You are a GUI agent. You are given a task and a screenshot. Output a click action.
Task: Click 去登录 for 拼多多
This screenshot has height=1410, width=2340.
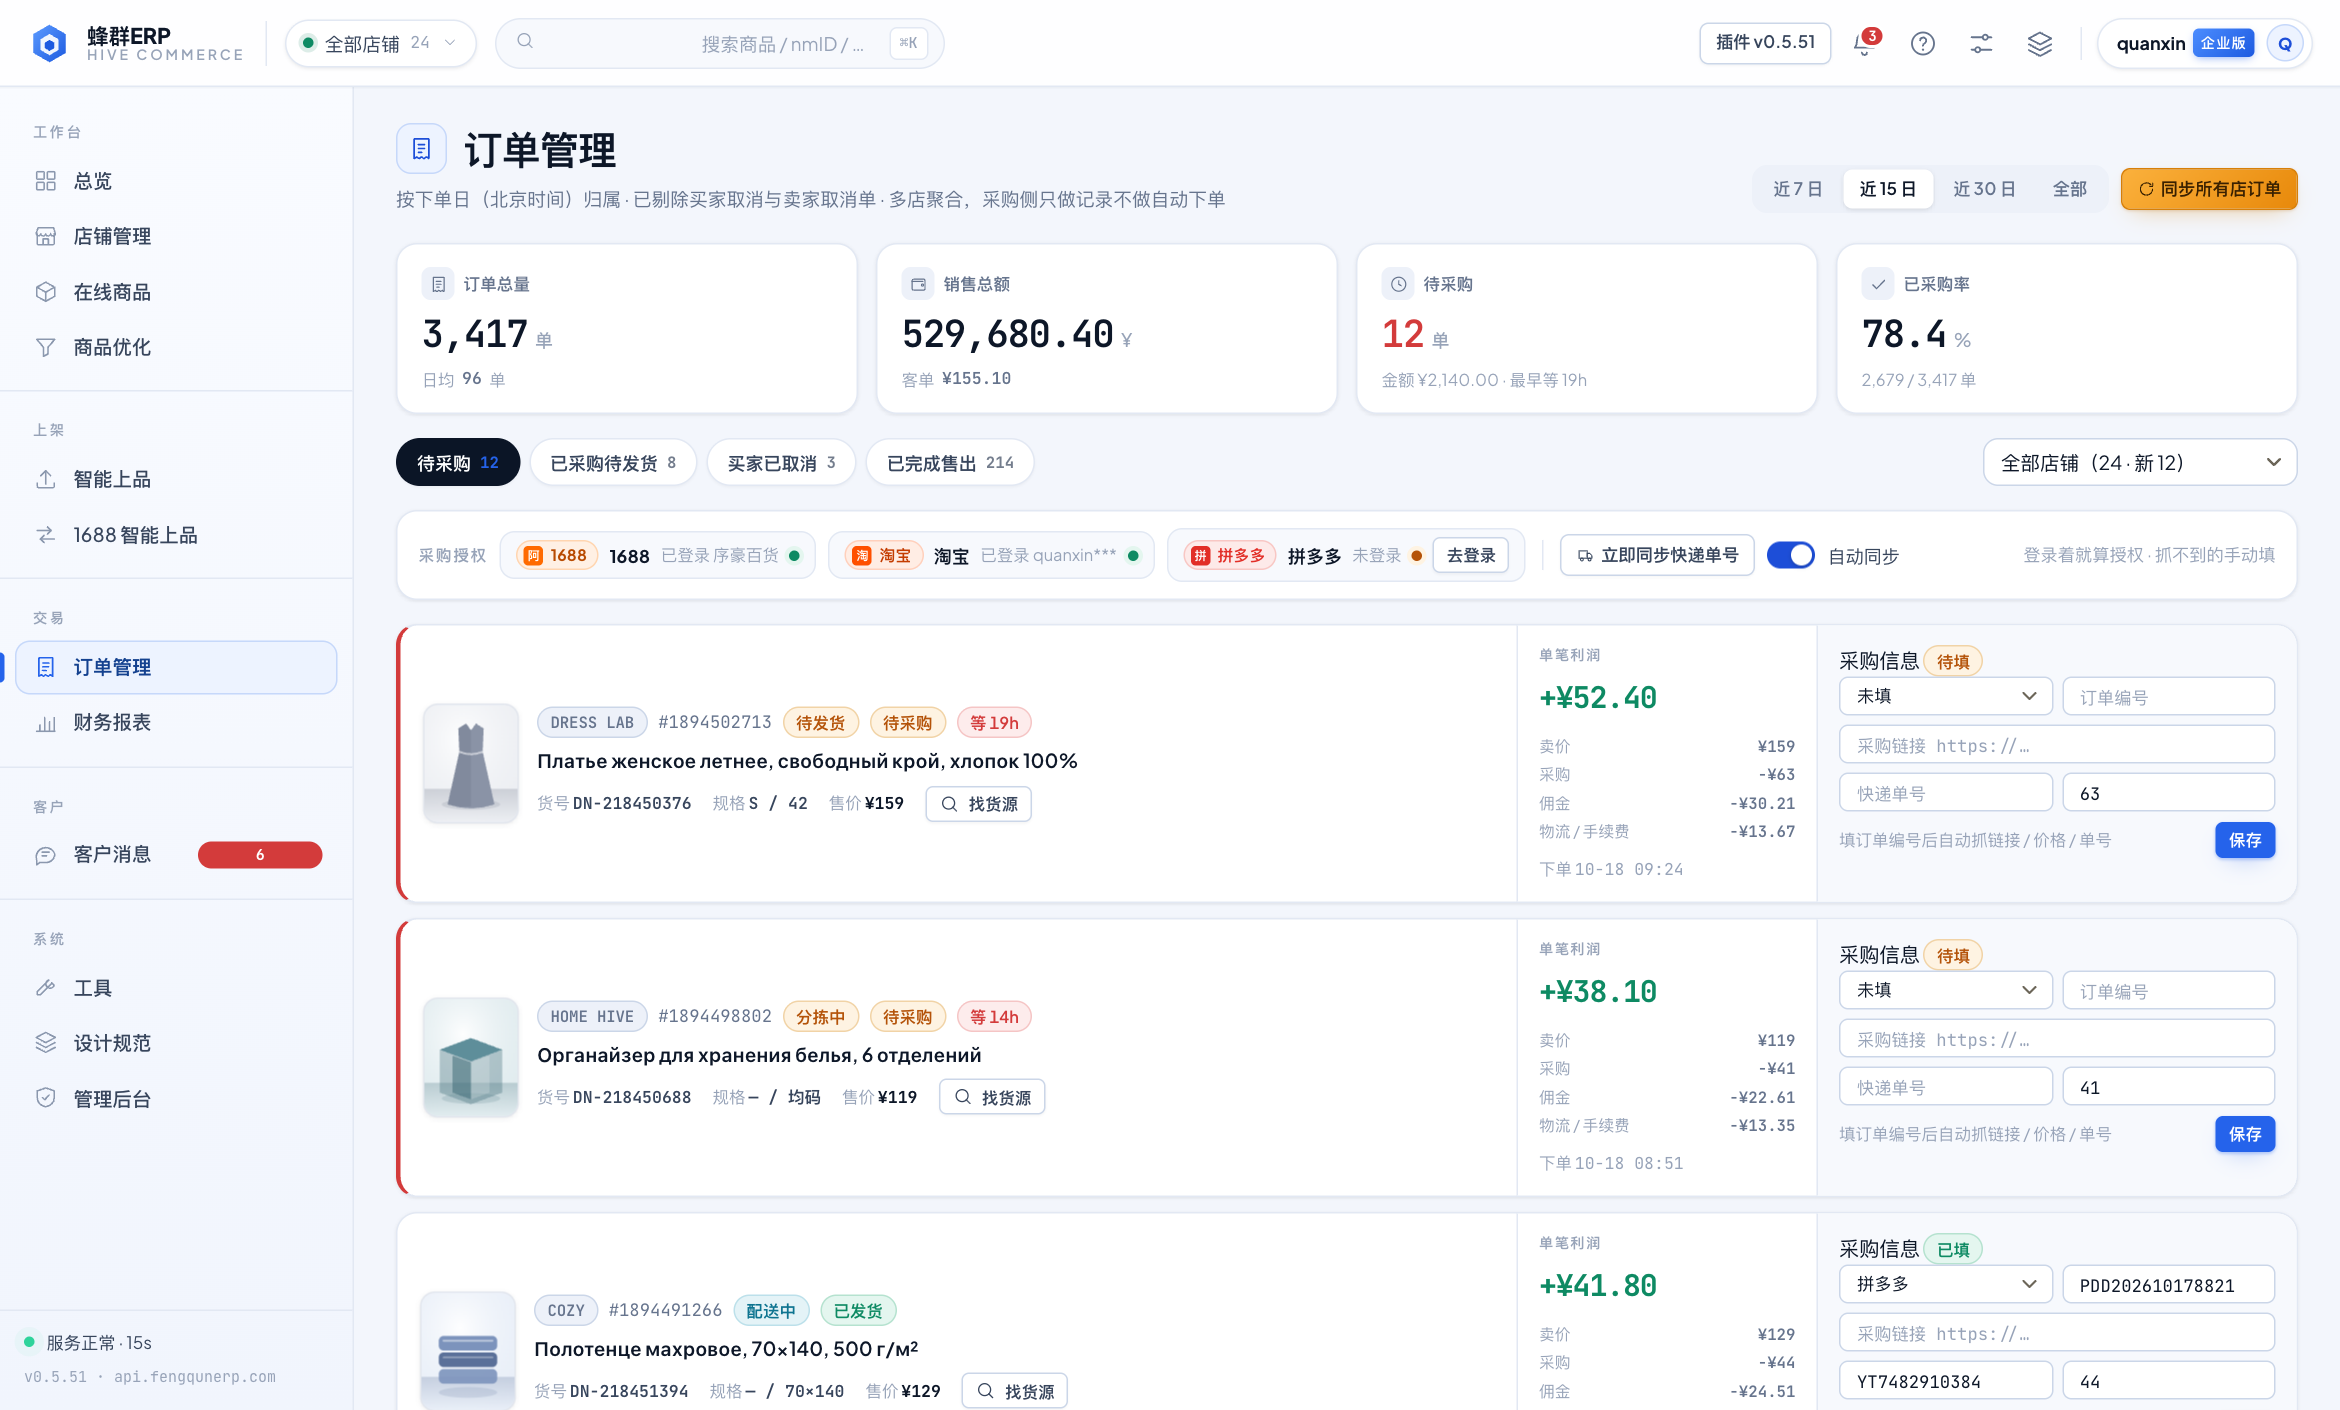pos(1470,555)
